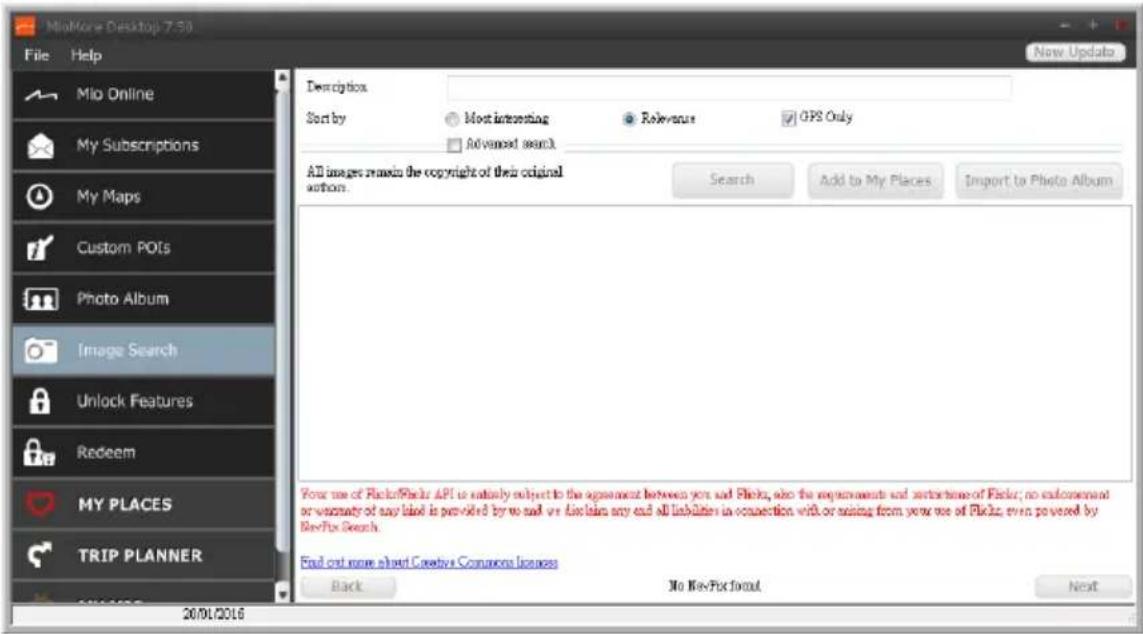Select the Most interesting sort option
This screenshot has height=634, width=1143.
tap(452, 119)
